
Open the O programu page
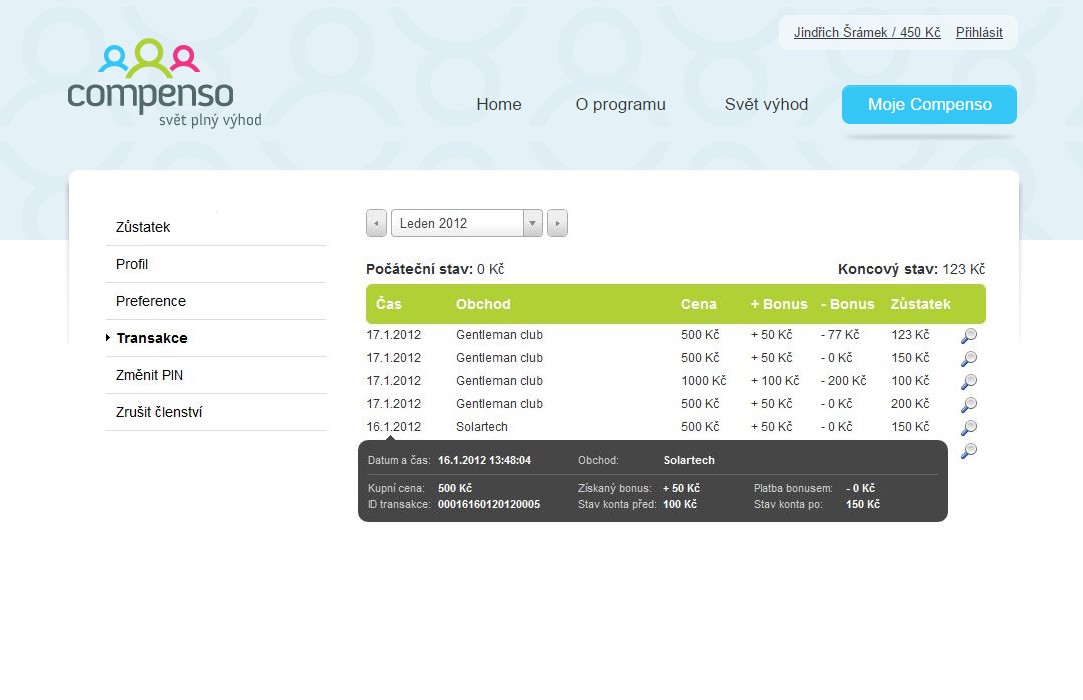click(x=620, y=104)
